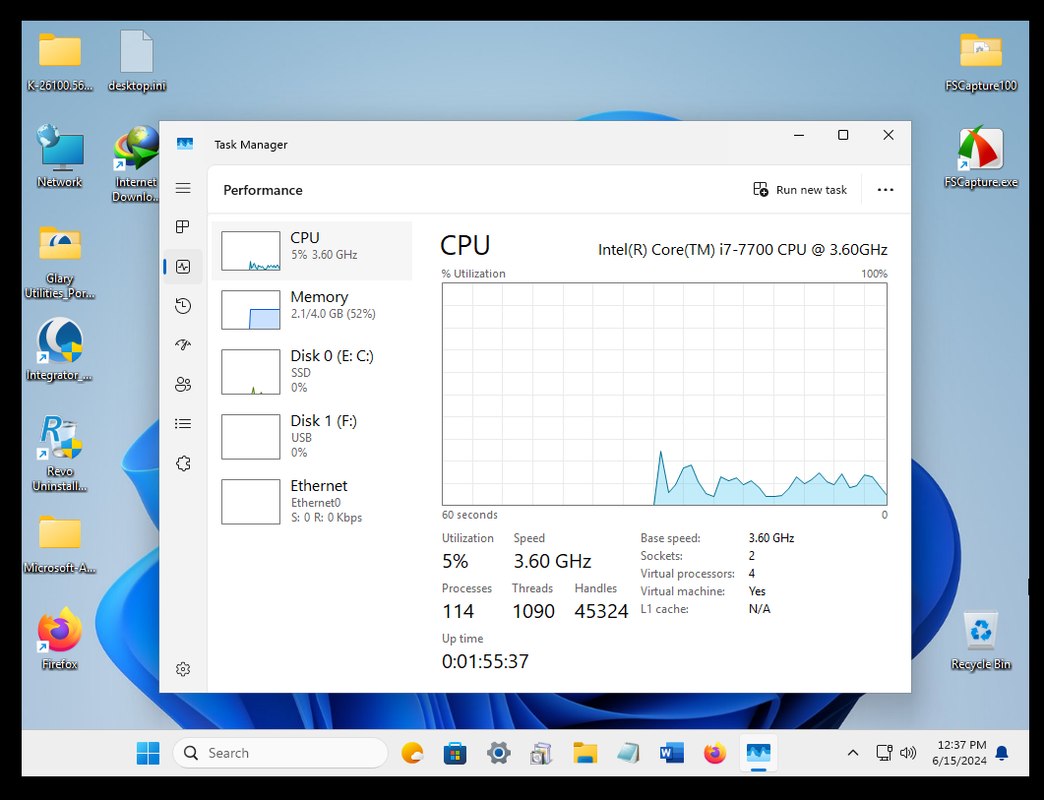Click the CPU mini graph thumbnail
The height and width of the screenshot is (800, 1044).
(250, 251)
